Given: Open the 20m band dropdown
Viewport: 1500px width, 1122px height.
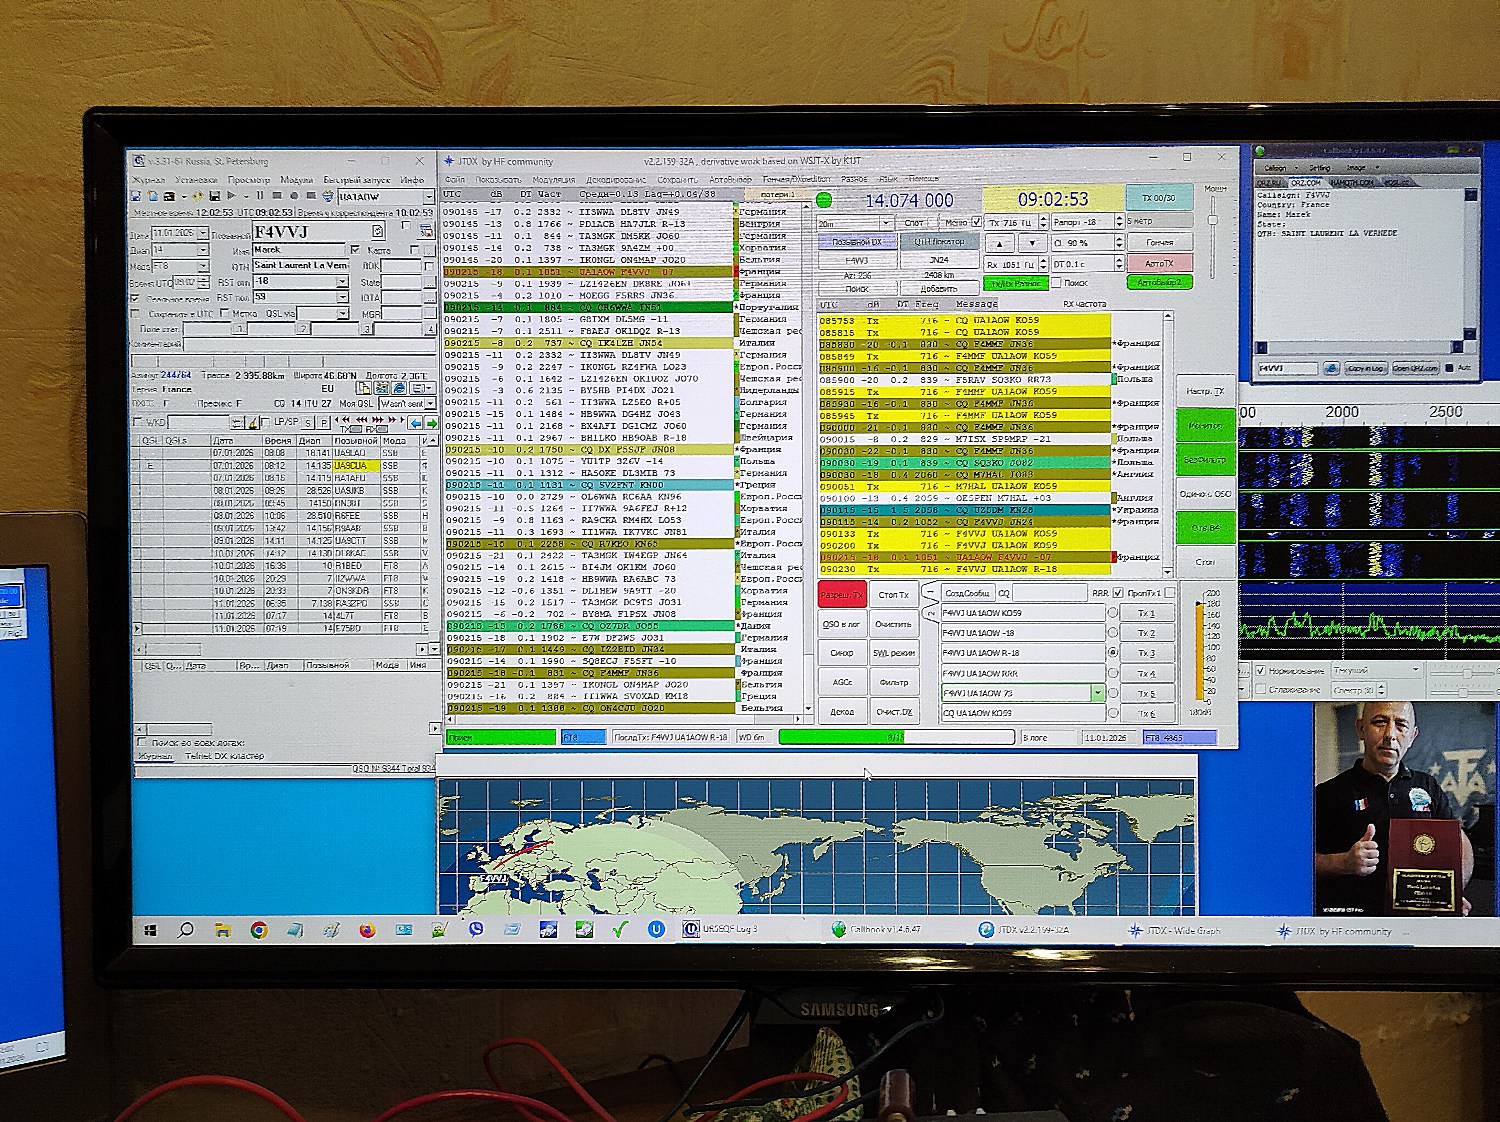Looking at the screenshot, I should click(885, 223).
